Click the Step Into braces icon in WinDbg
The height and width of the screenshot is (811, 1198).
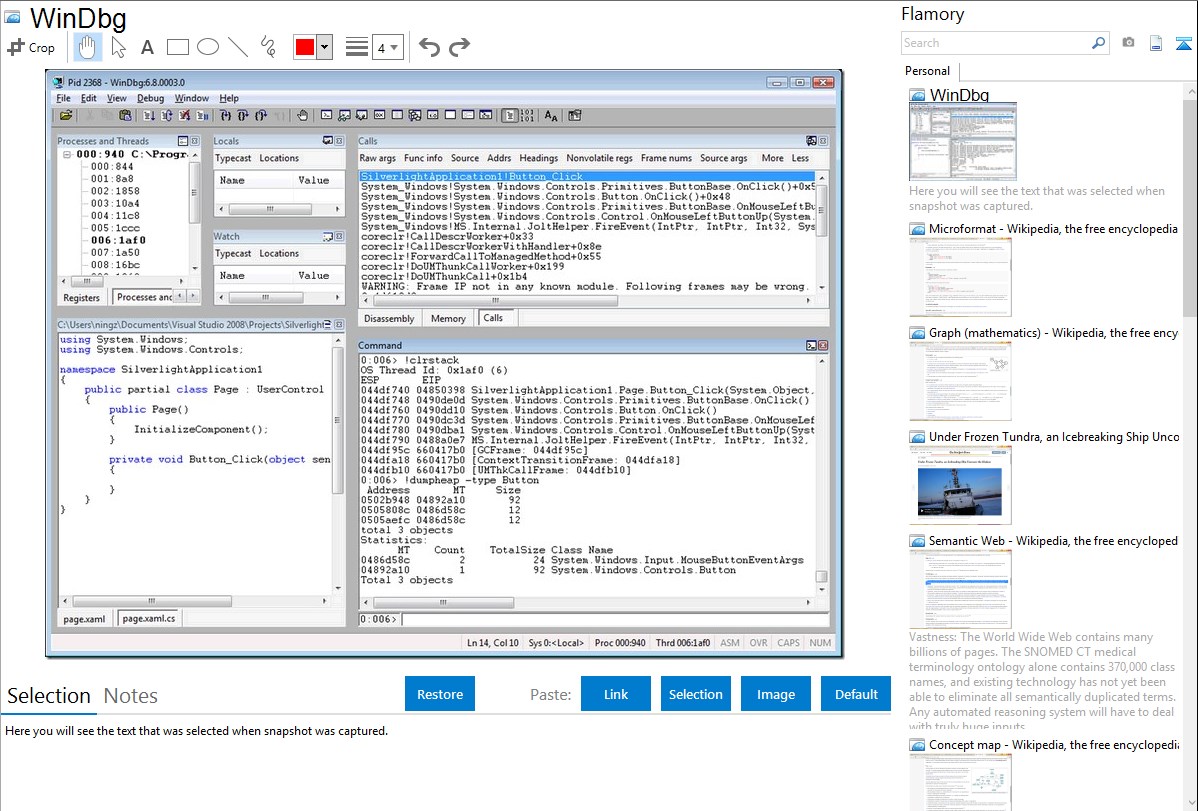click(225, 115)
